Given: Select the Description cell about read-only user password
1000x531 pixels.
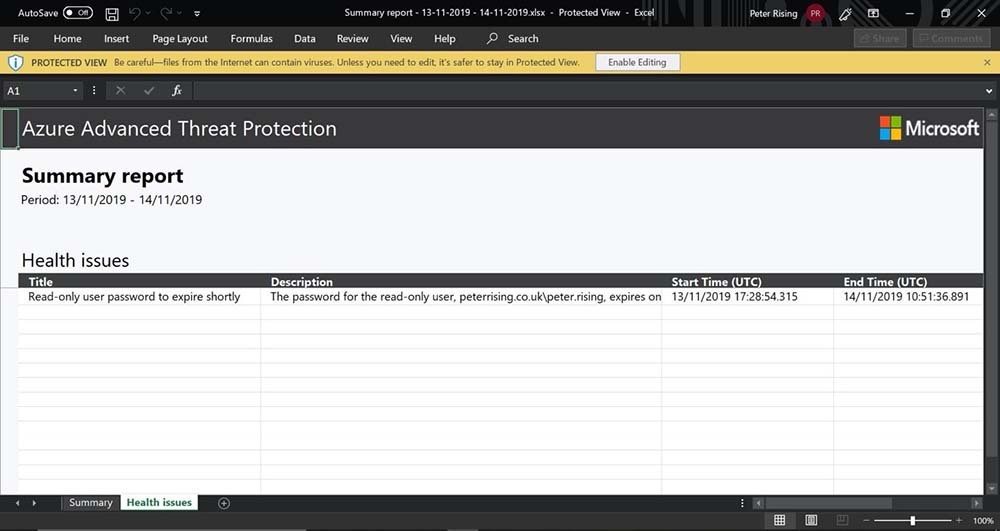Looking at the screenshot, I should click(x=461, y=296).
